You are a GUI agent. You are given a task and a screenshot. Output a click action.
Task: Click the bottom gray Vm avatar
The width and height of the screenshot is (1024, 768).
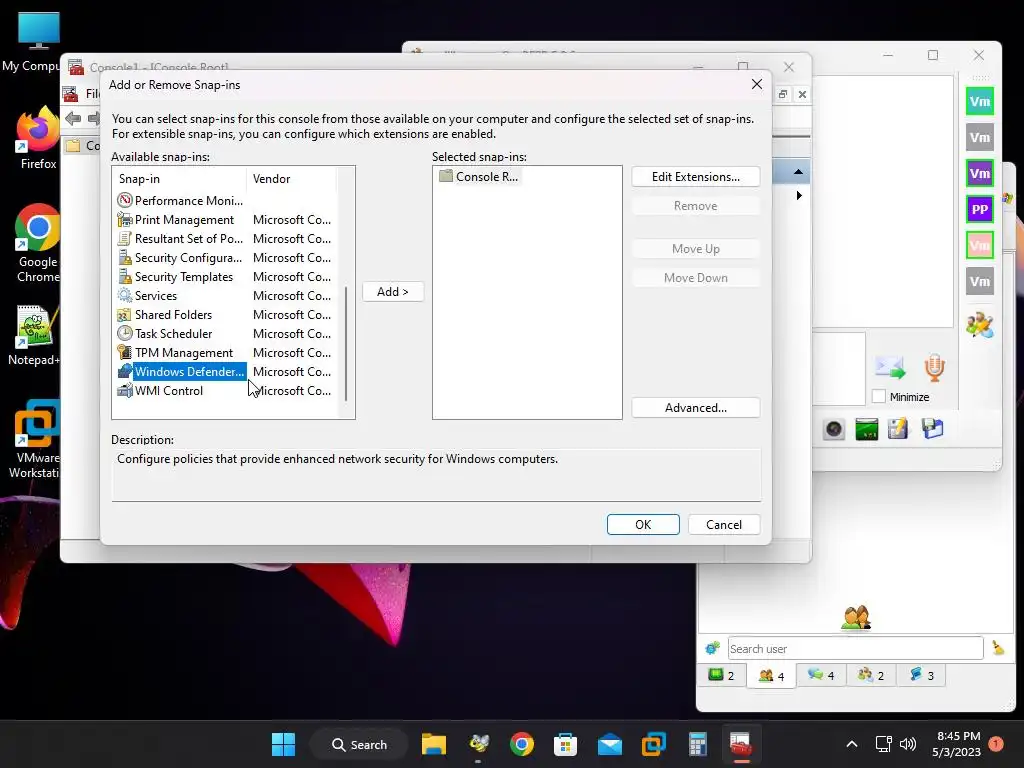[x=980, y=281]
